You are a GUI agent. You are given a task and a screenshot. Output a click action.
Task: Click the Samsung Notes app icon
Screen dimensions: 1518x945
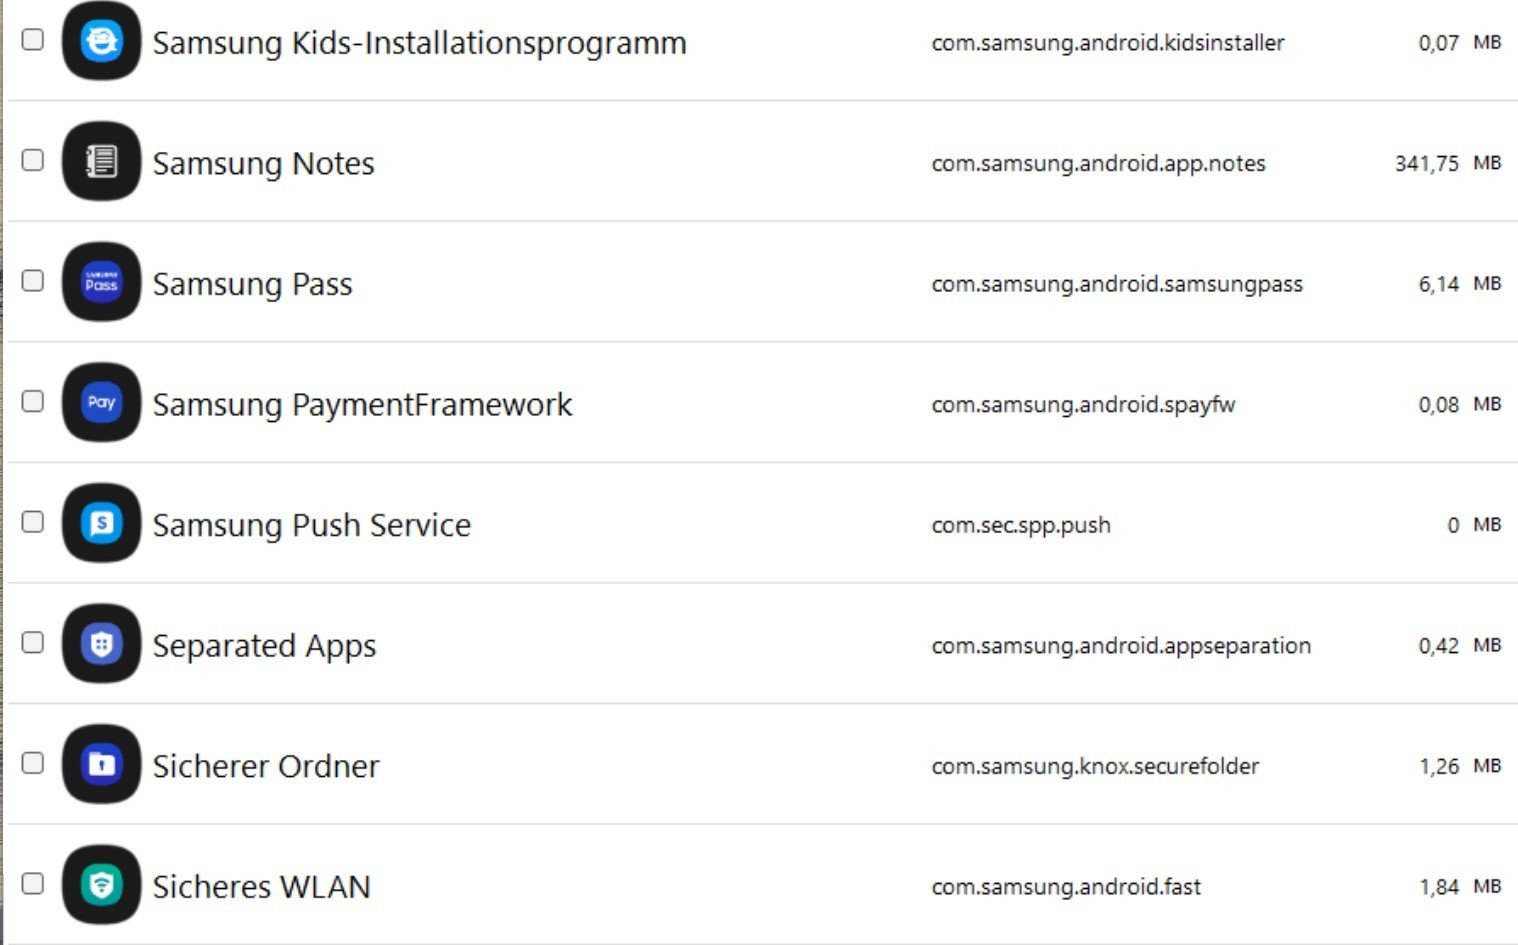(101, 162)
